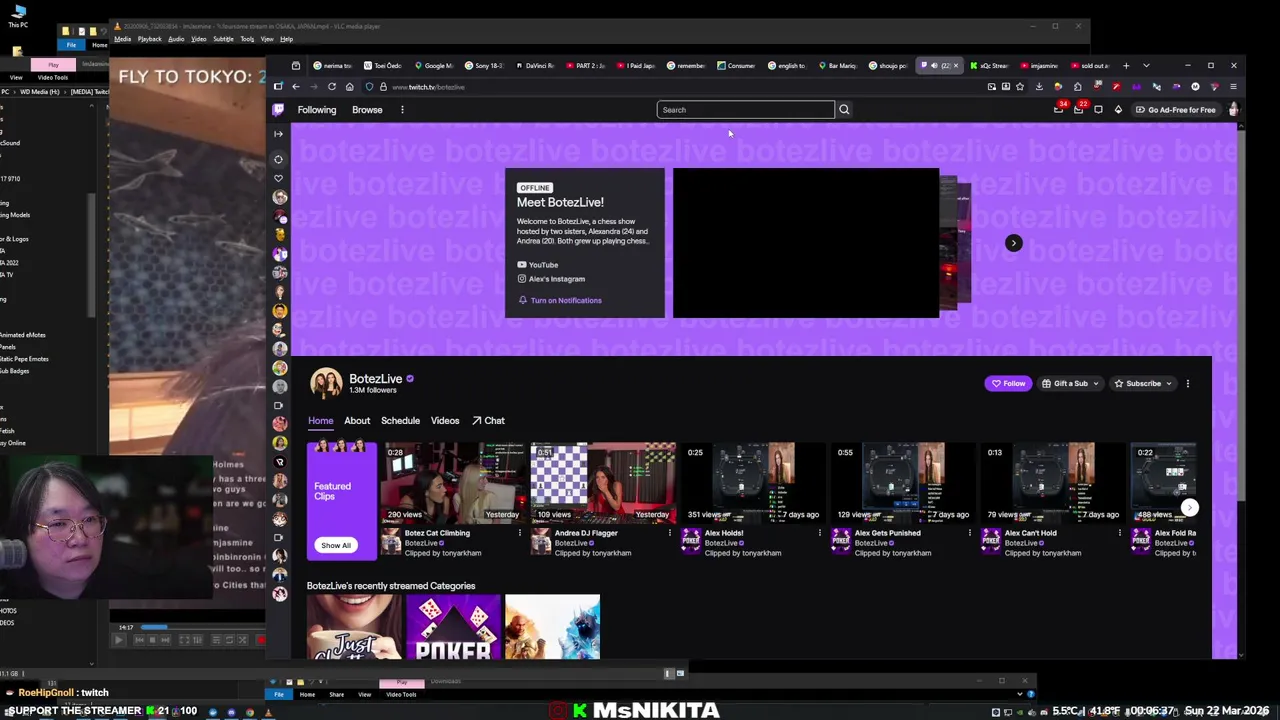Select the Home channel tab
1280x720 pixels.
click(320, 421)
